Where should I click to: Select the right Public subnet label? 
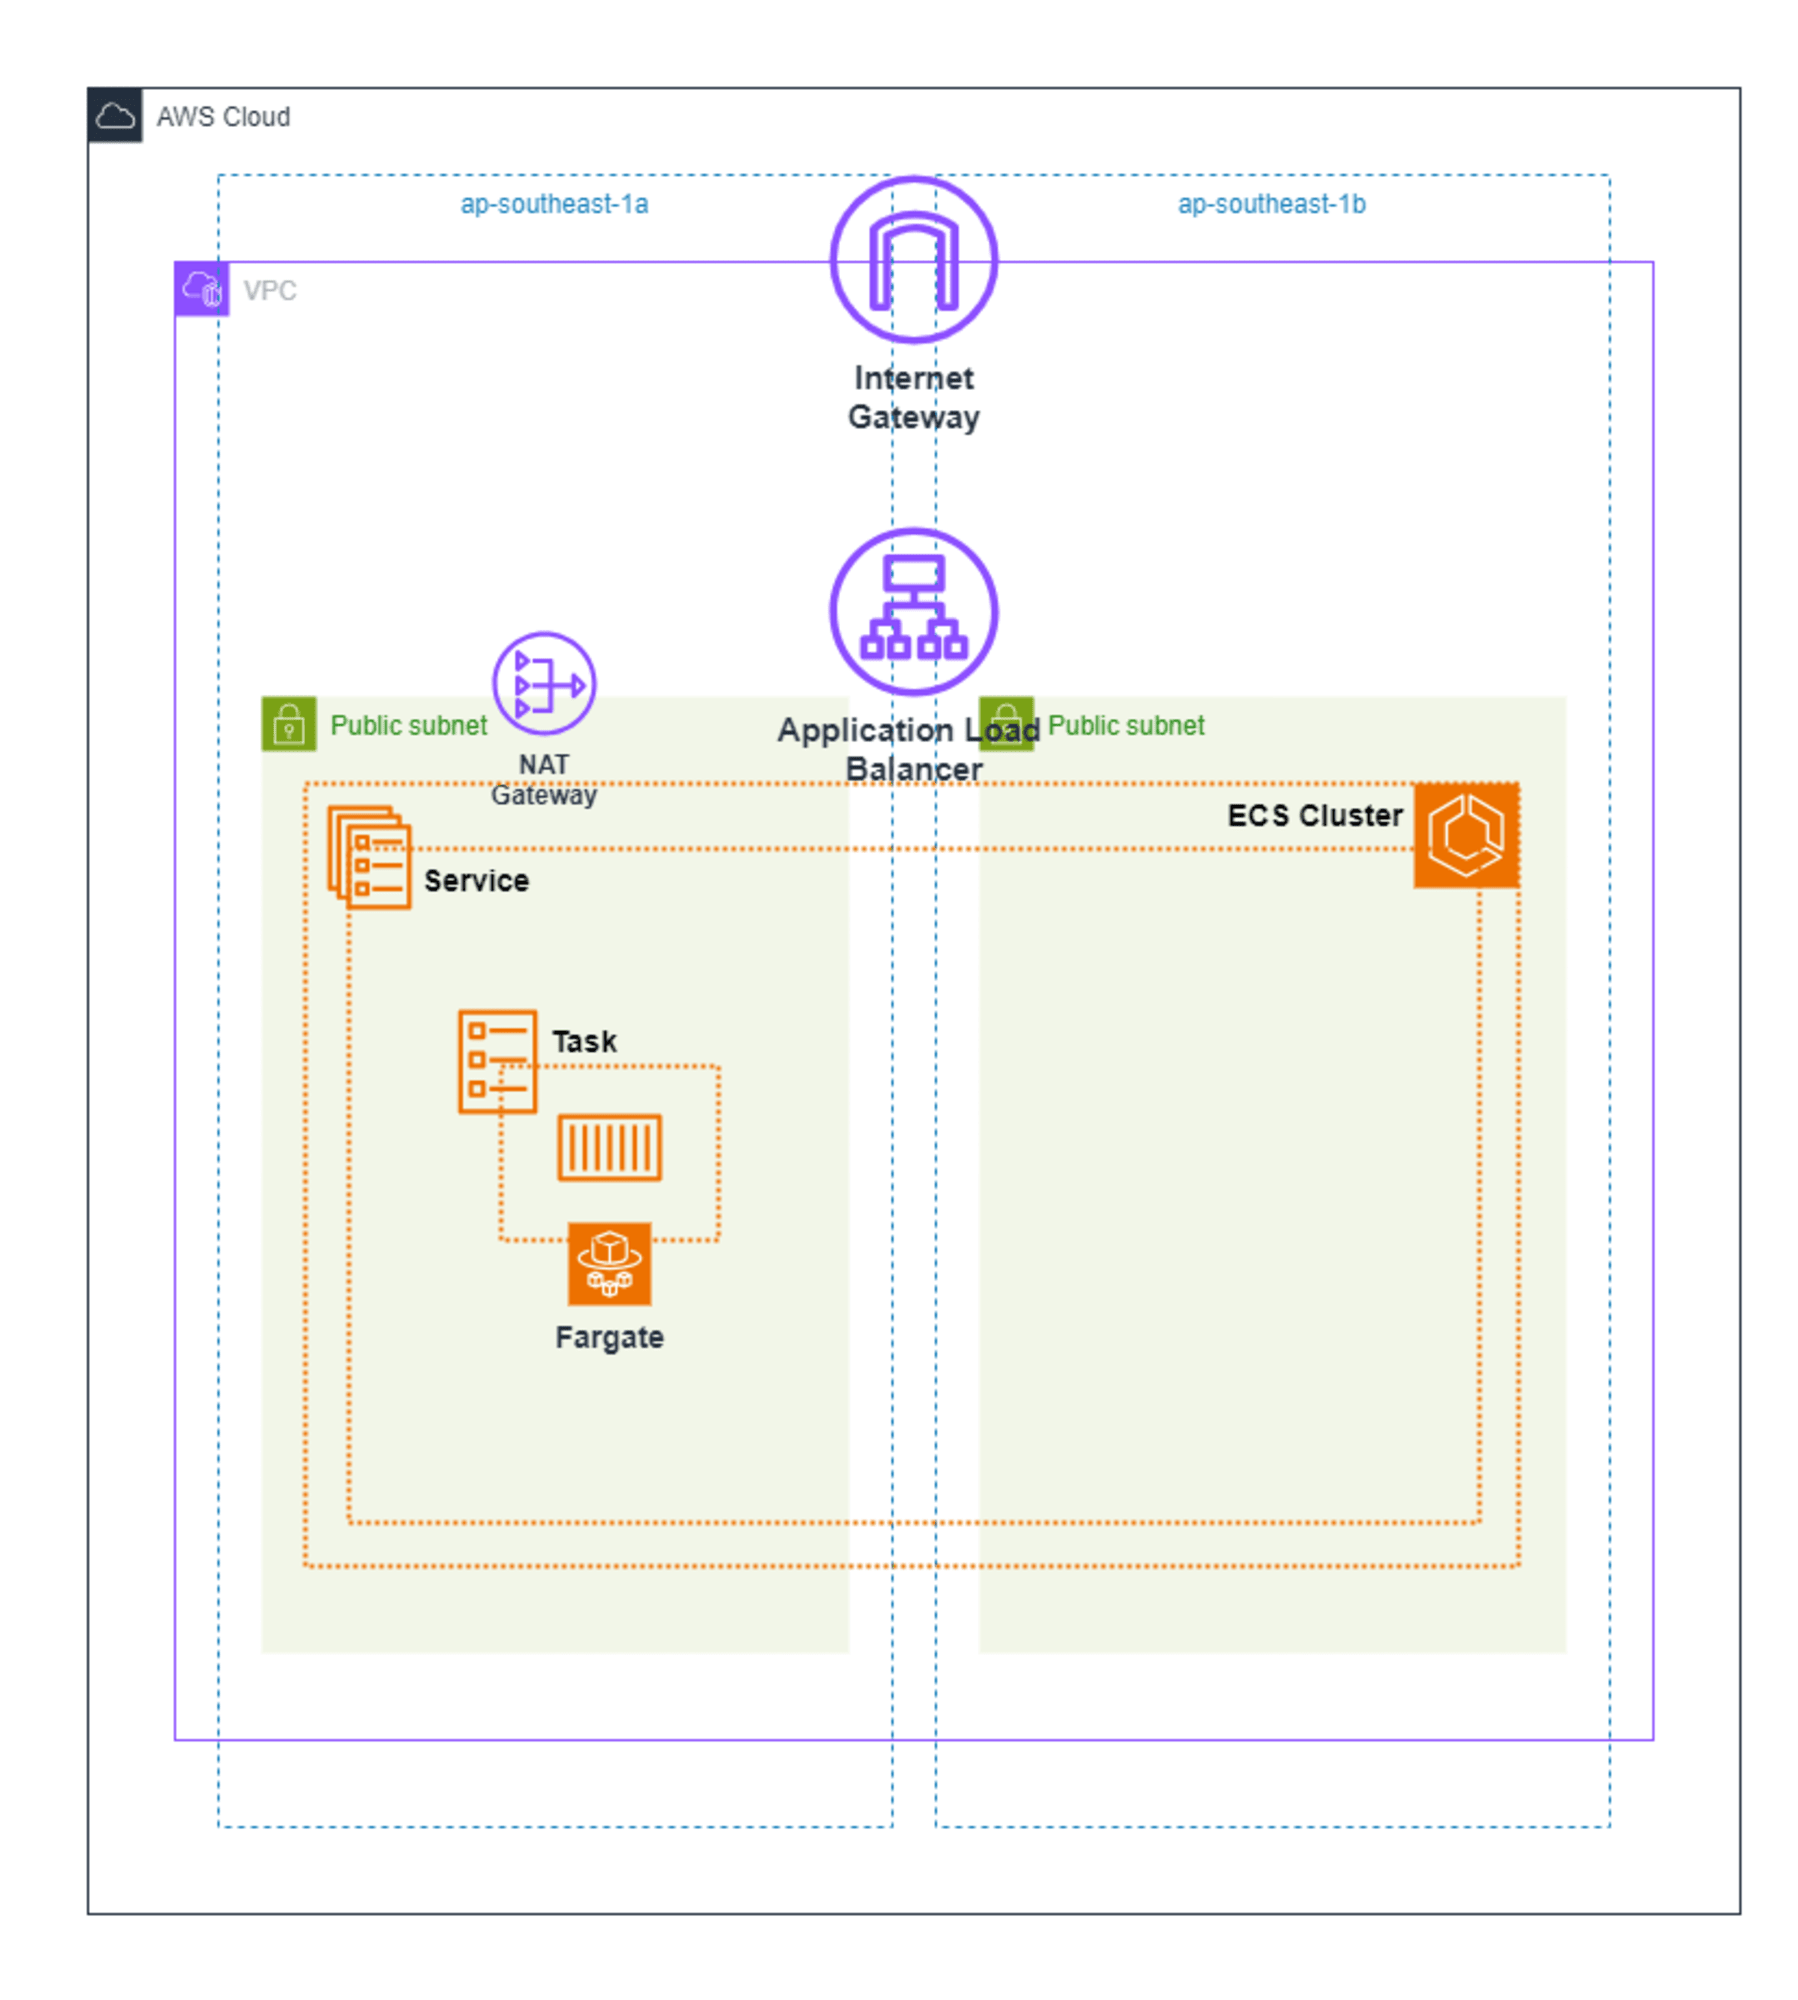[x=1125, y=725]
